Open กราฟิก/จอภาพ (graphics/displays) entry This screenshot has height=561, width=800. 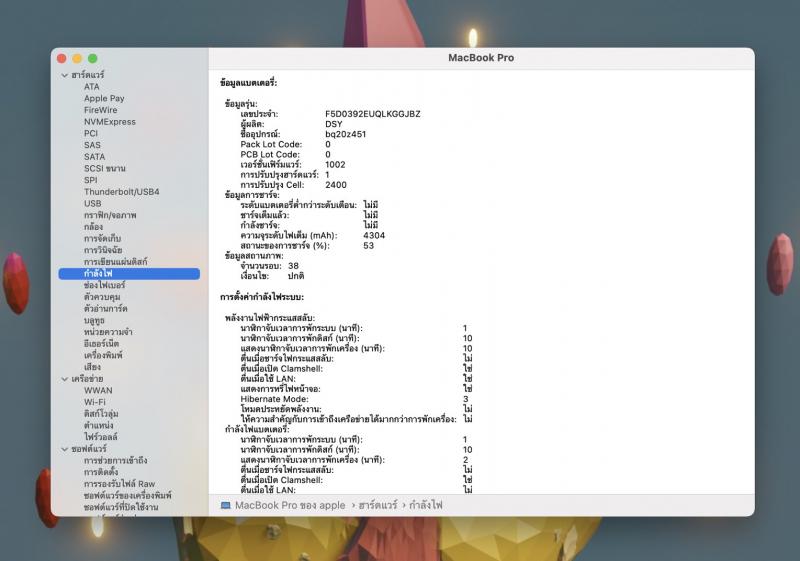110,215
